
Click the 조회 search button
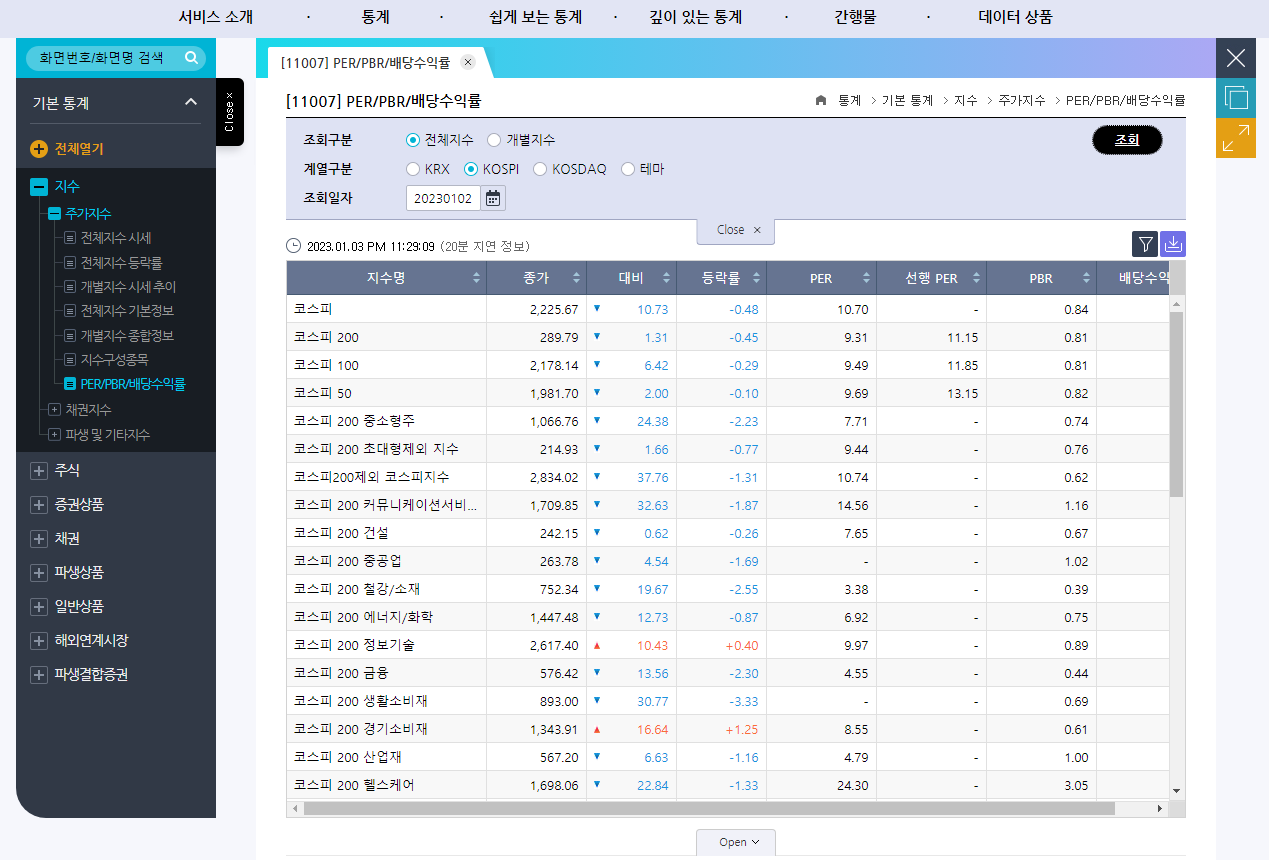(x=1127, y=140)
